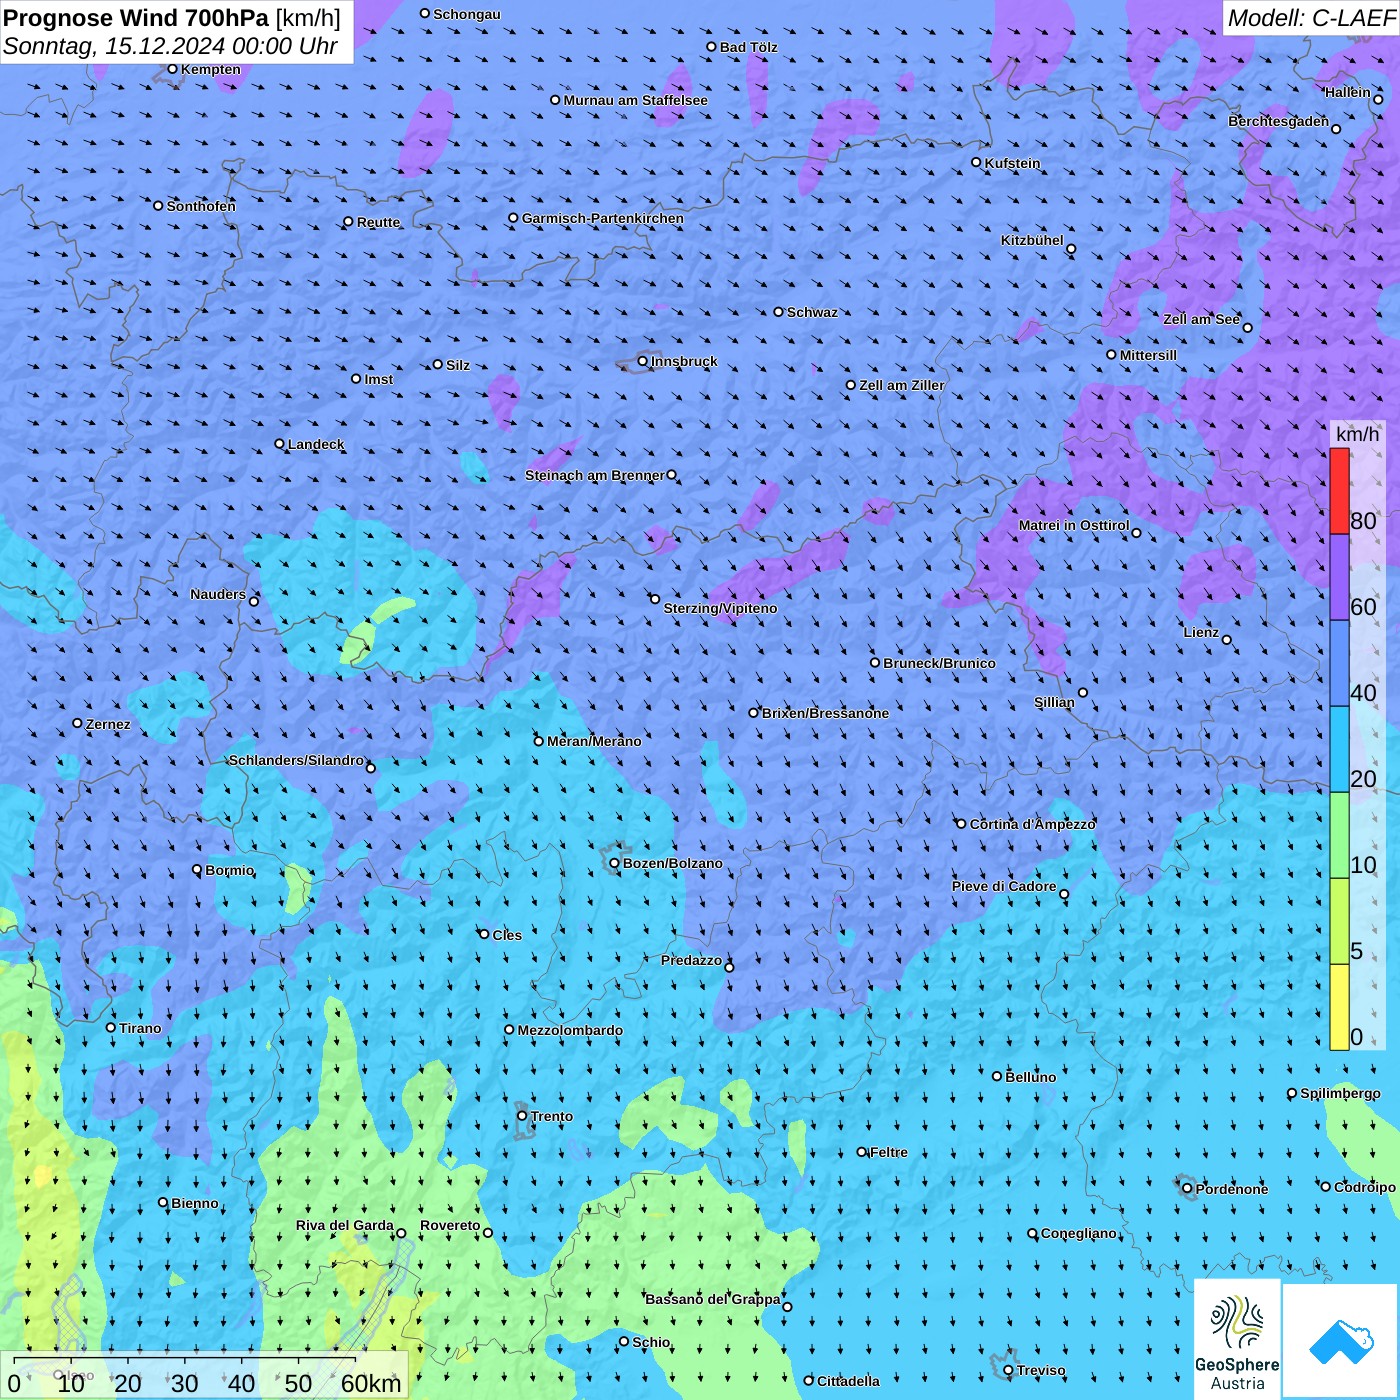Click the Lienz city marker dot
1400x1400 pixels.
click(x=1227, y=640)
